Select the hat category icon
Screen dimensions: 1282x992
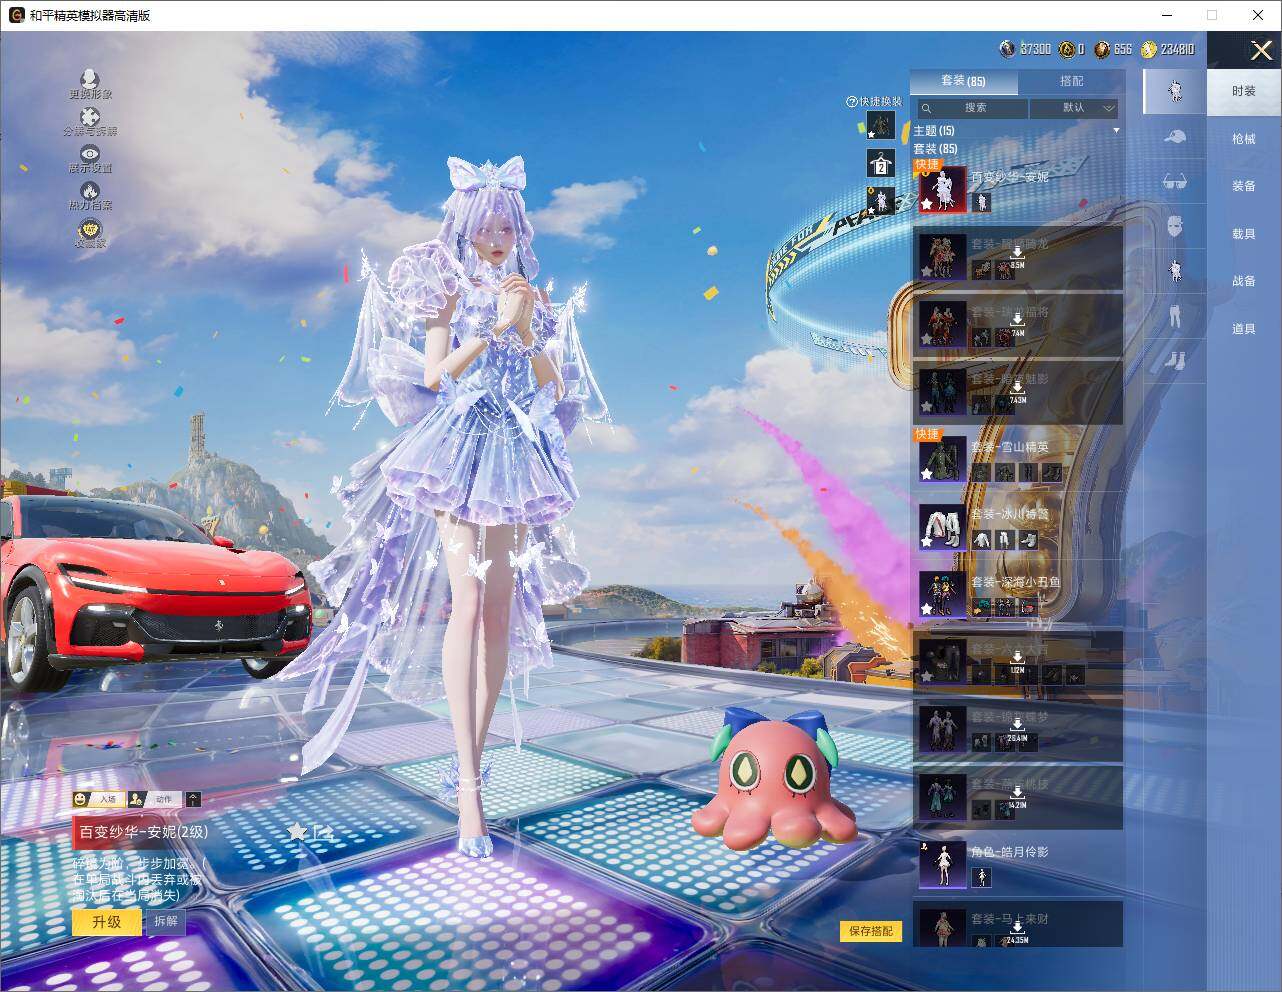tap(1175, 137)
